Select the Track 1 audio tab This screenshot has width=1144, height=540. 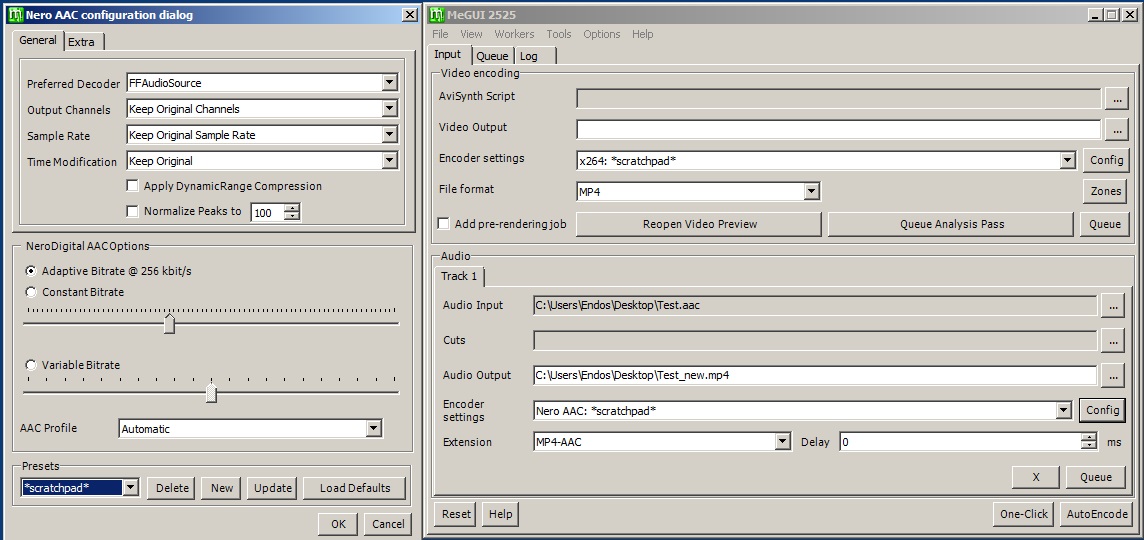point(460,277)
